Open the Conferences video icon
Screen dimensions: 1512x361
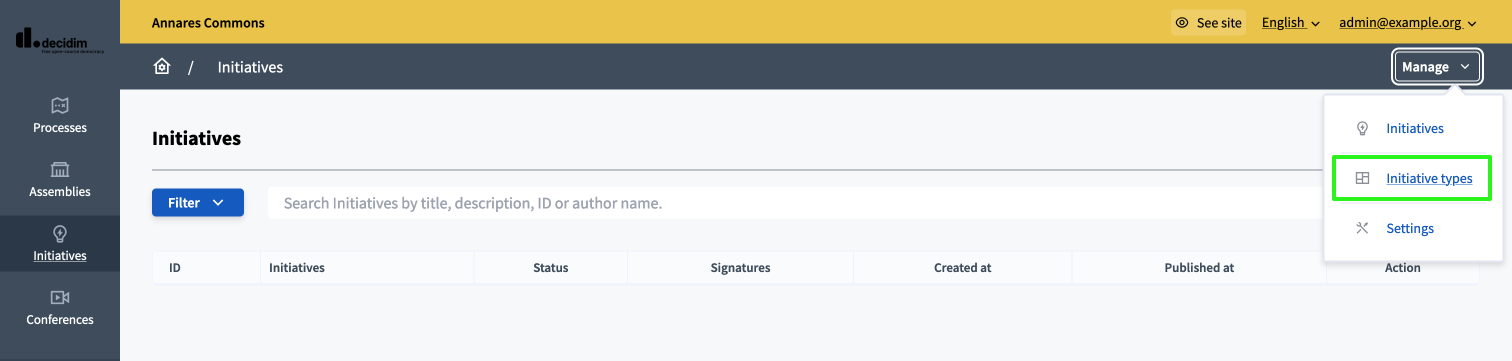(60, 298)
